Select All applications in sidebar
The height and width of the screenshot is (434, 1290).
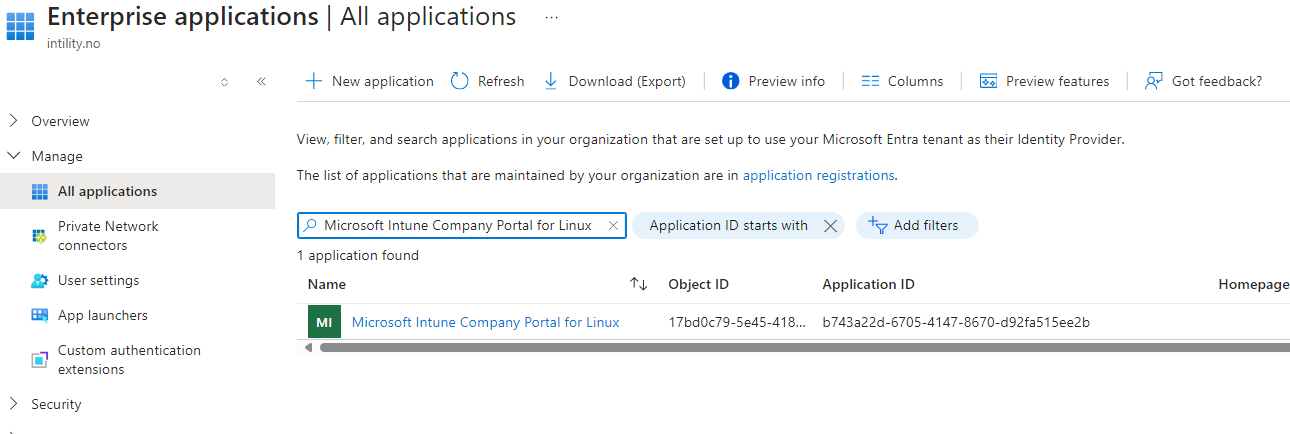pos(137,191)
